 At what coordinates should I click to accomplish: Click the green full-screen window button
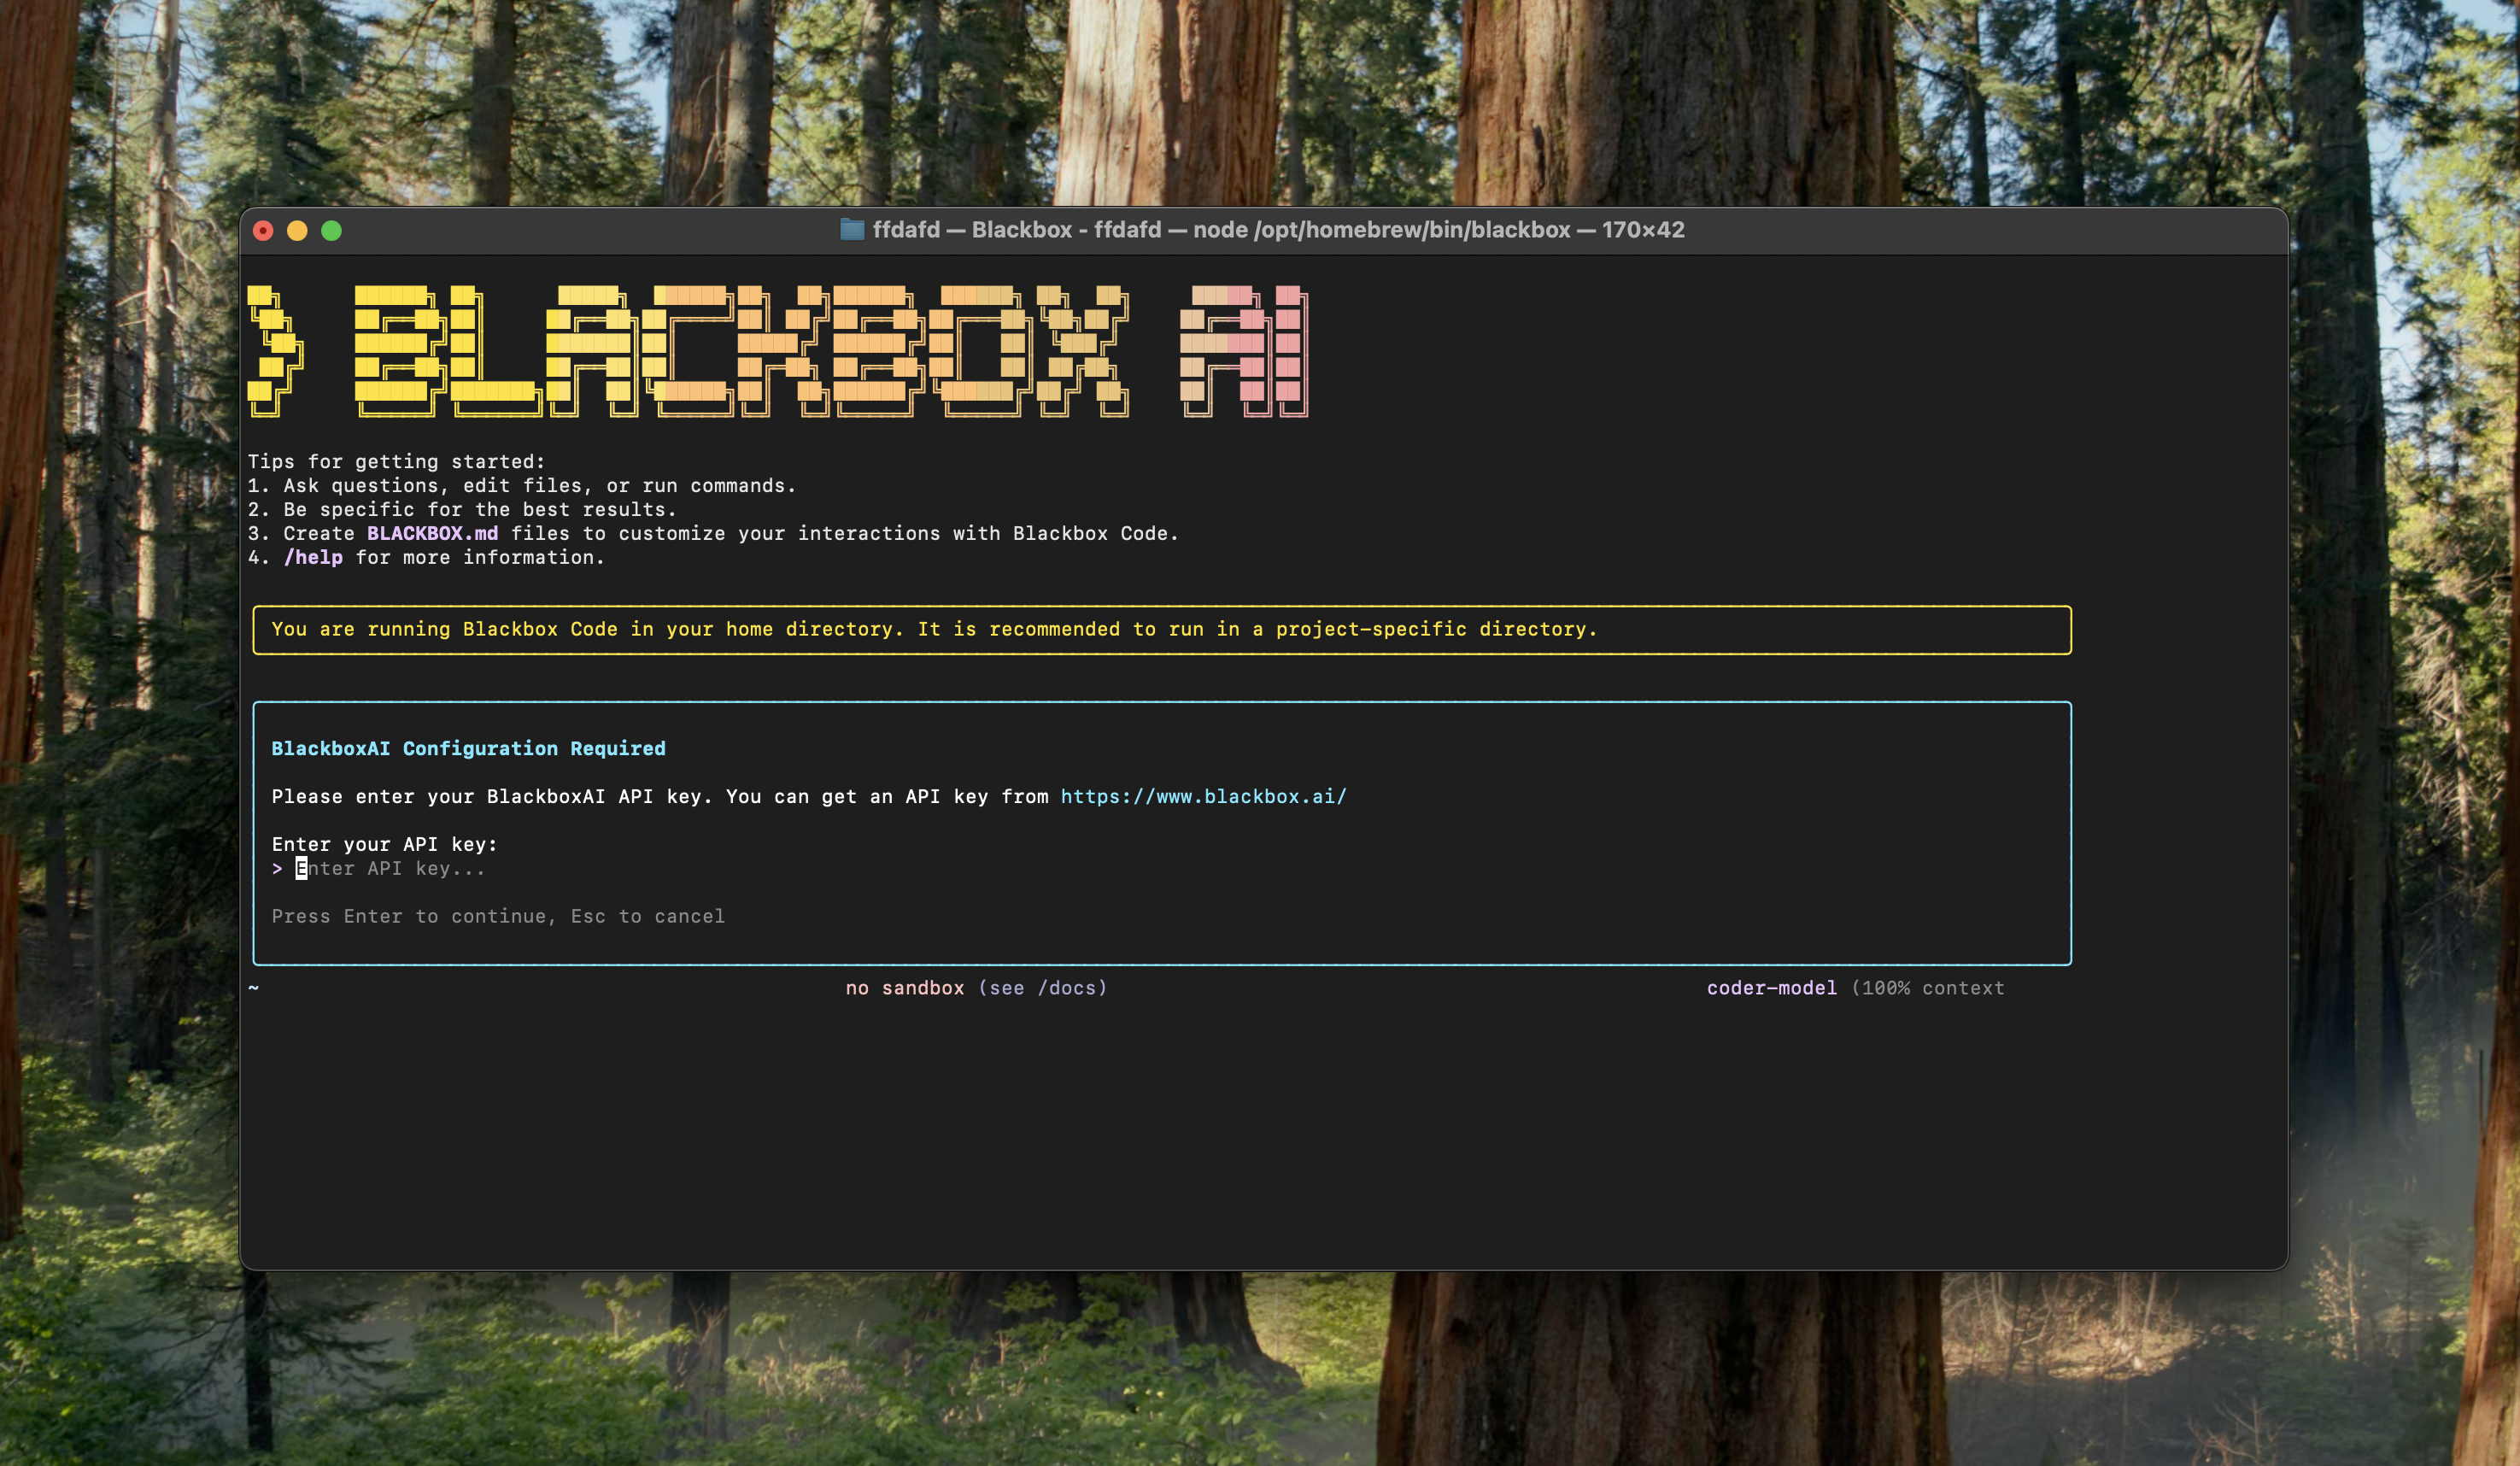(332, 231)
